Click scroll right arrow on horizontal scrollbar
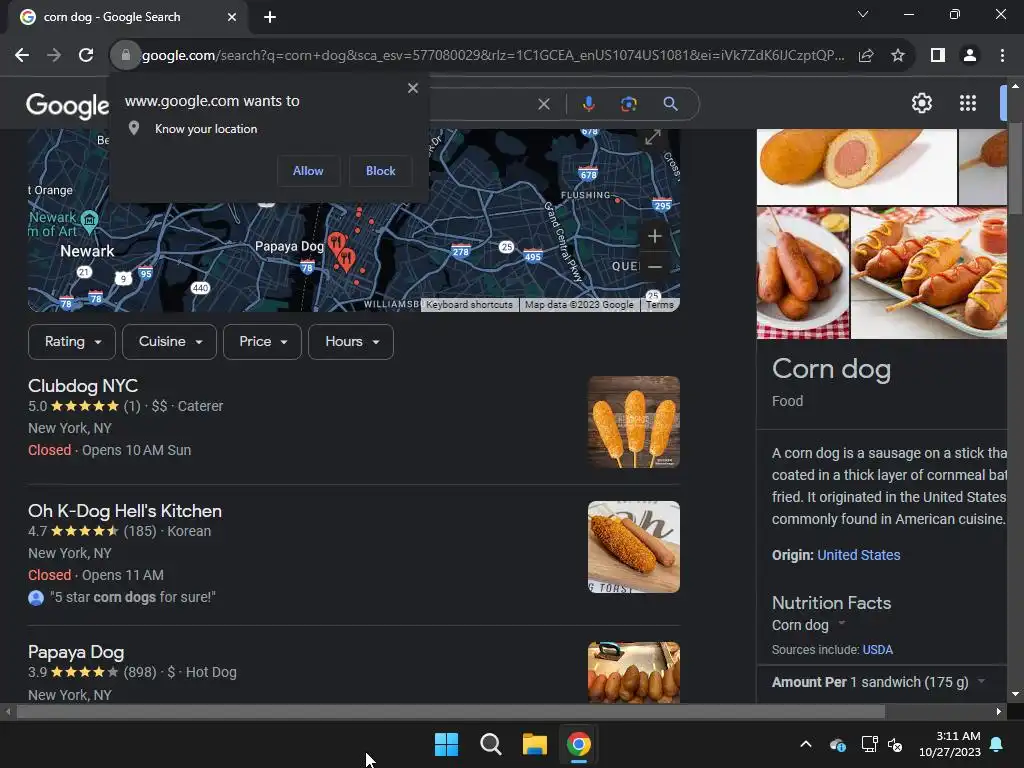Screen dimensions: 1024x768 999,711
